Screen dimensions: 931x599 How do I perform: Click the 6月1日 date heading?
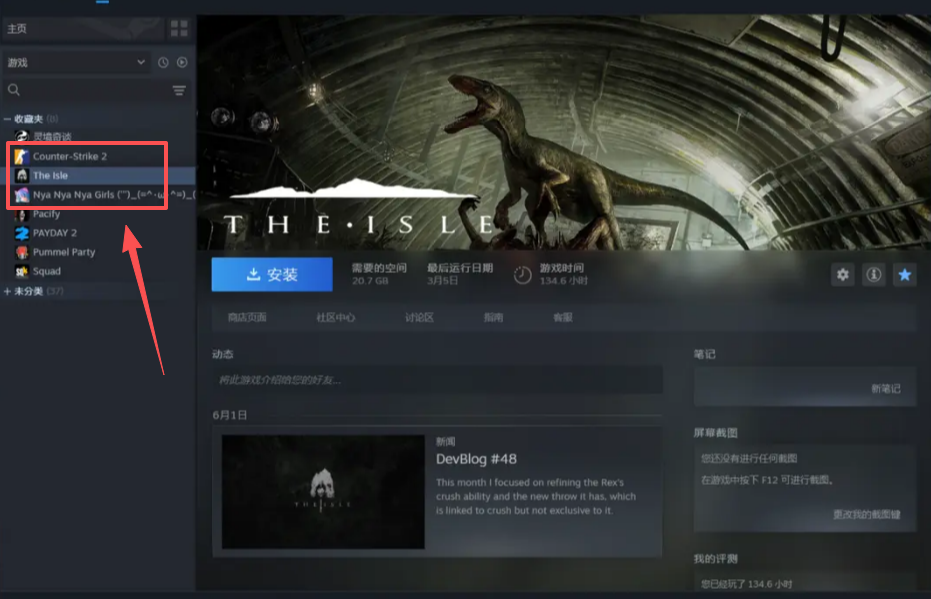(x=230, y=415)
